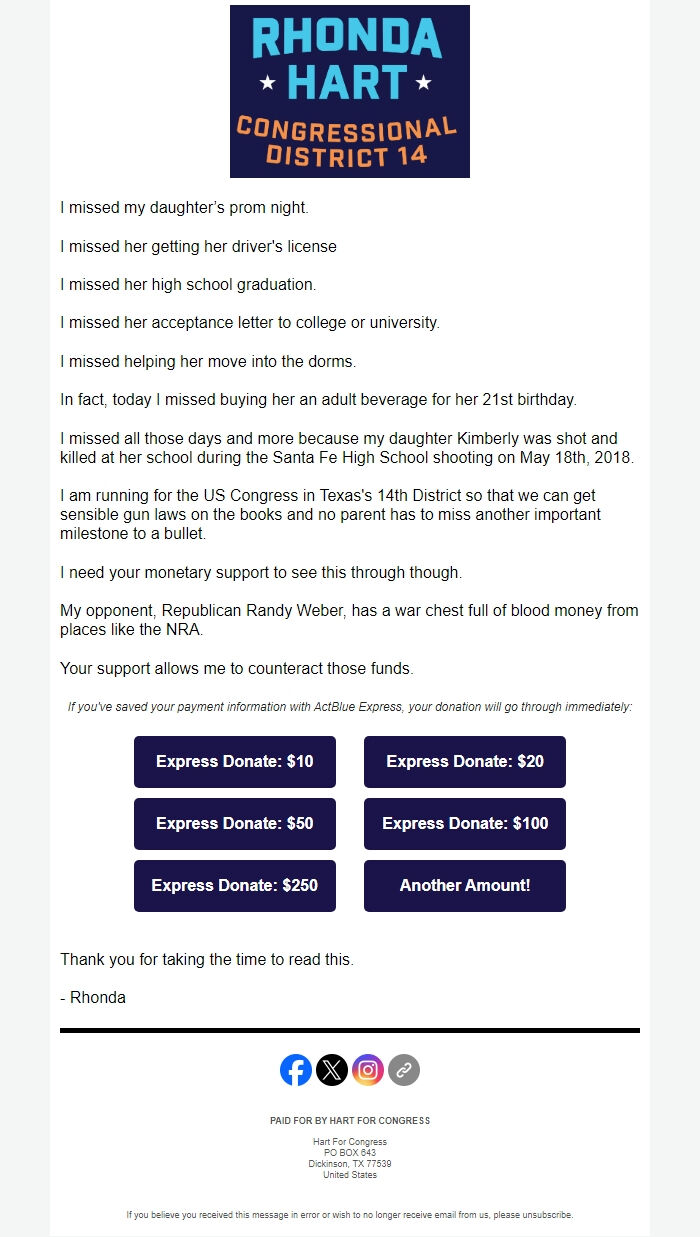Screen dimensions: 700x1237
Task: Choose the Express Donate $100 button
Action: click(x=465, y=824)
